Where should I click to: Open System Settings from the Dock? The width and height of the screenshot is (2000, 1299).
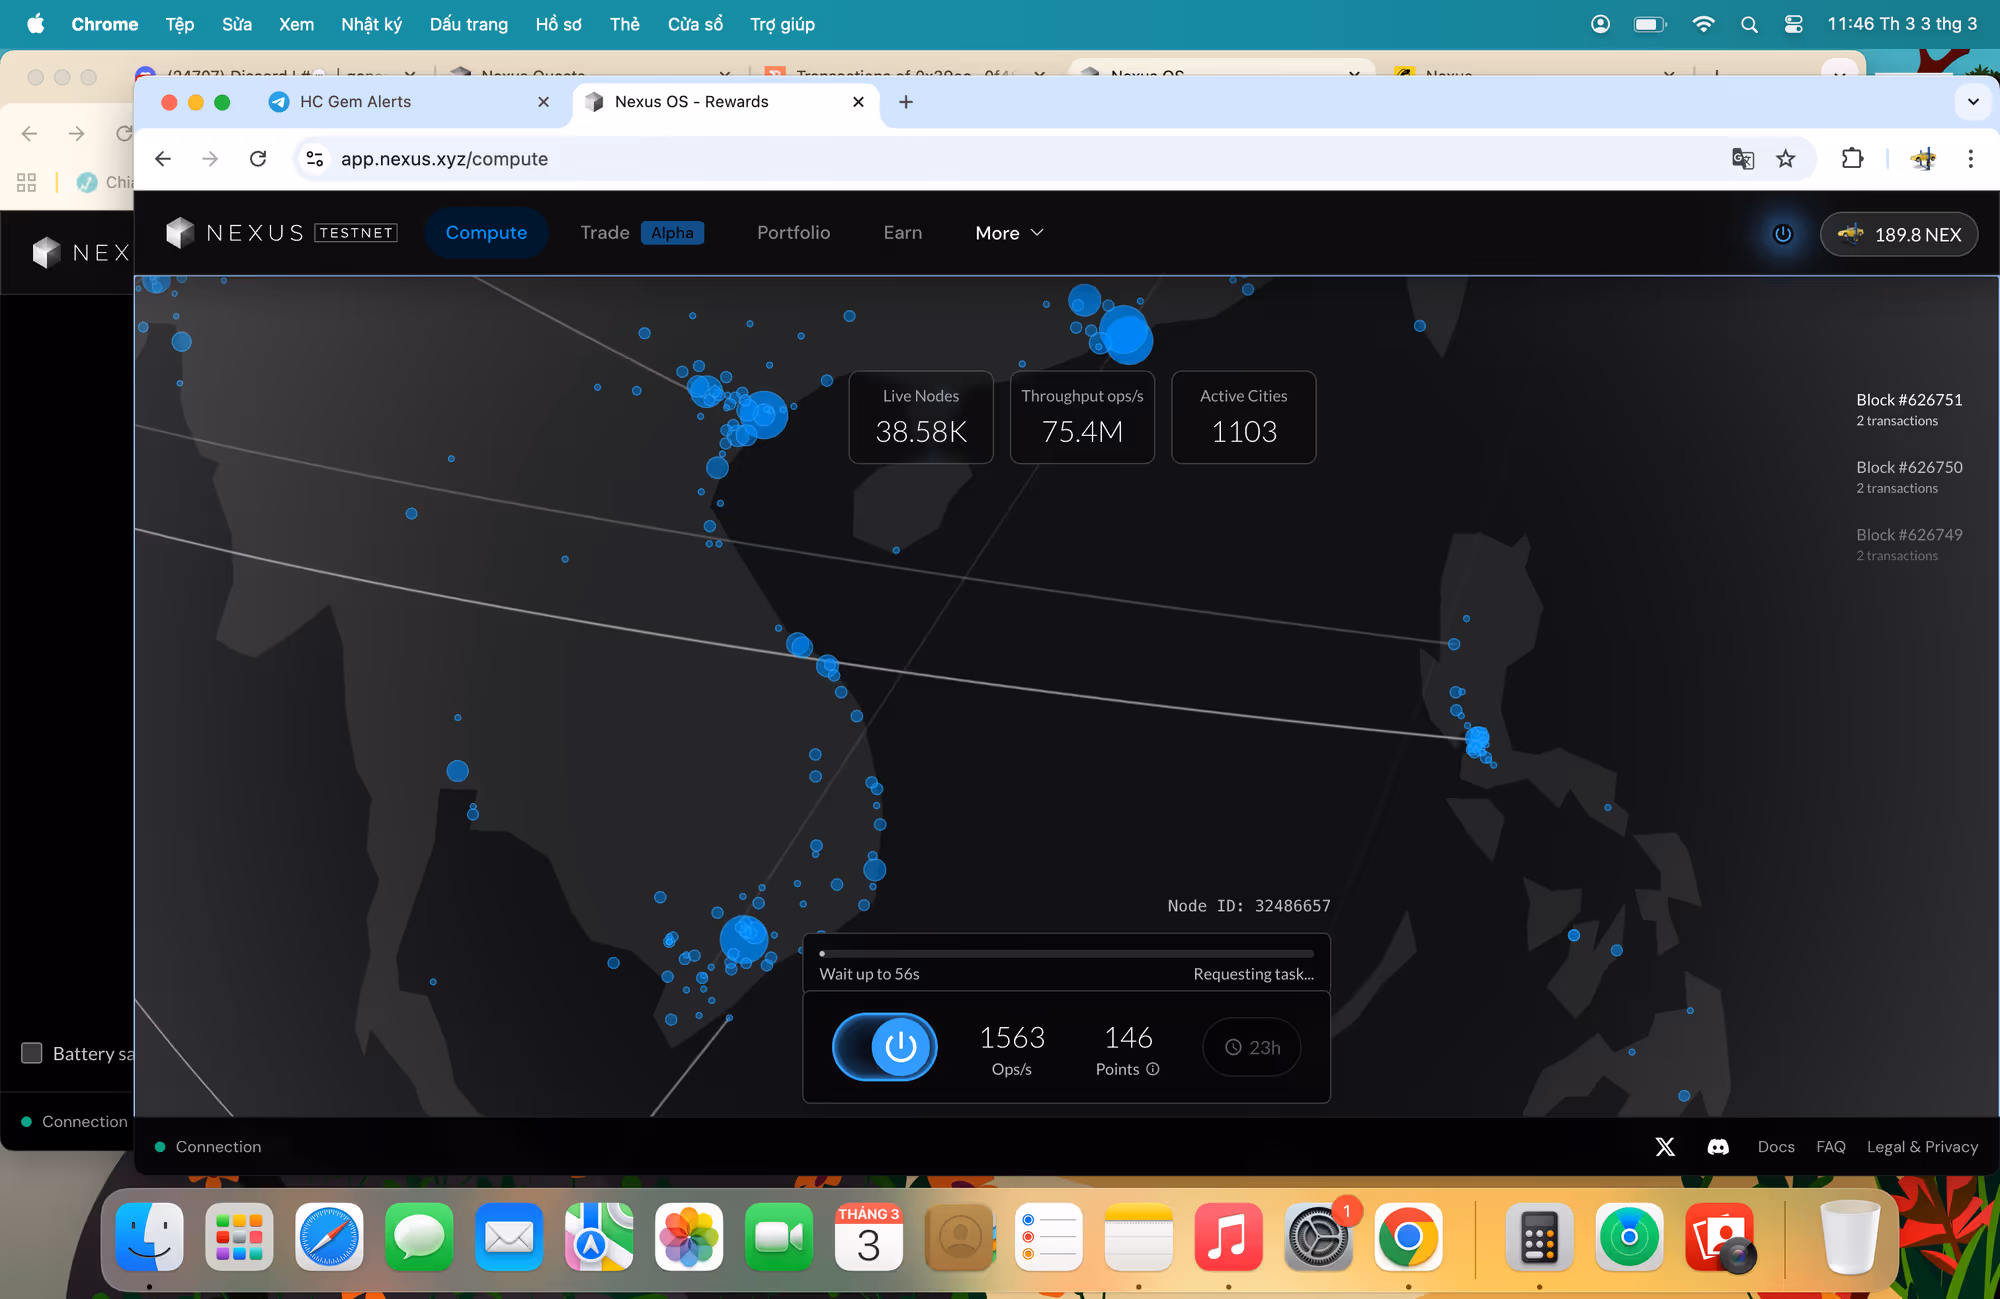point(1318,1238)
